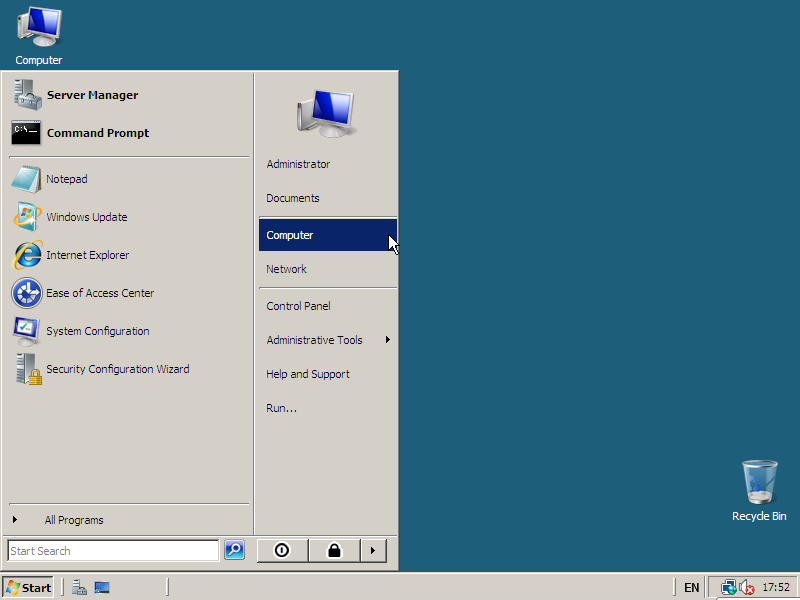Image resolution: width=800 pixels, height=600 pixels.
Task: Open System Configuration
Action: click(x=97, y=331)
